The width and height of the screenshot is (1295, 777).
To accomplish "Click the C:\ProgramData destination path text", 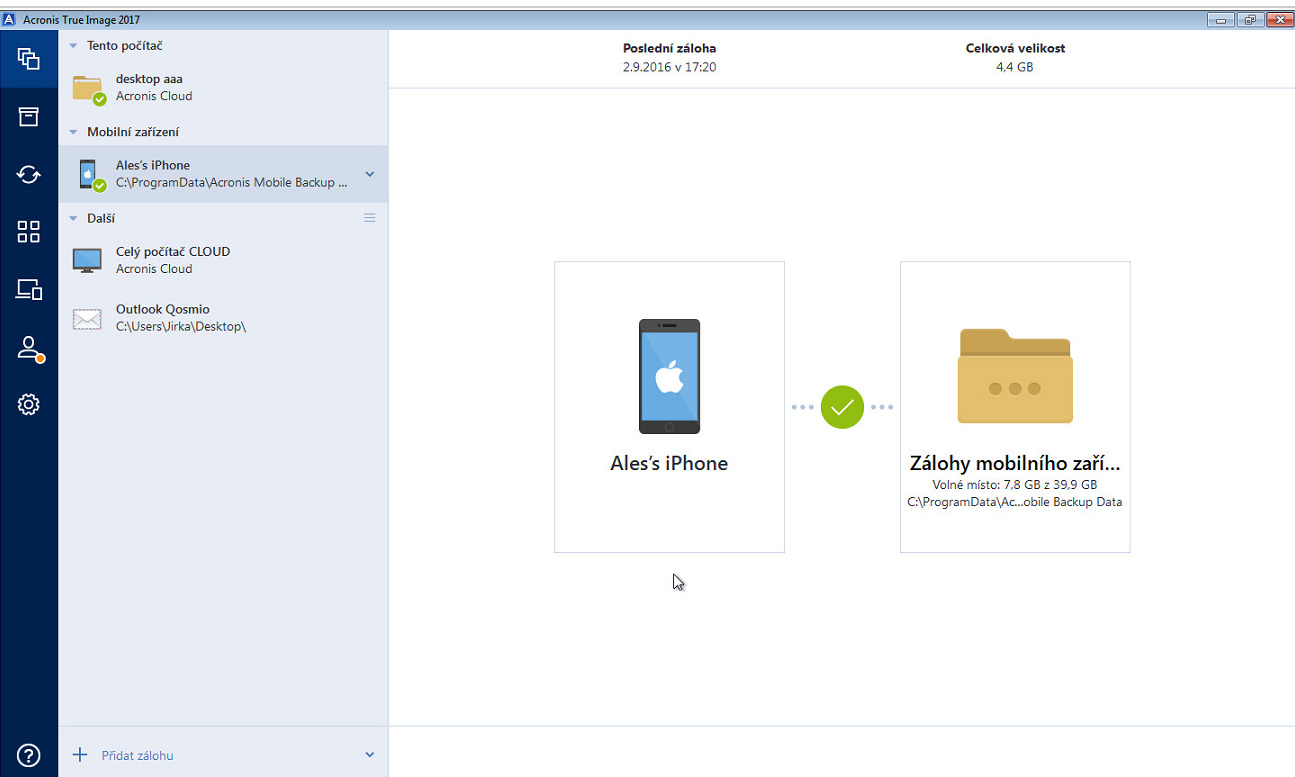I will (x=1015, y=502).
